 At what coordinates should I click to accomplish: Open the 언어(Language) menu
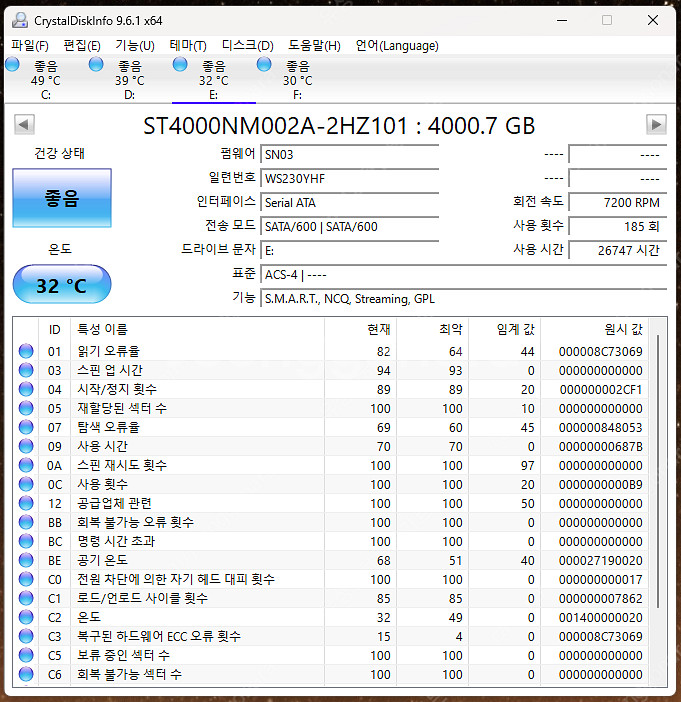click(397, 45)
